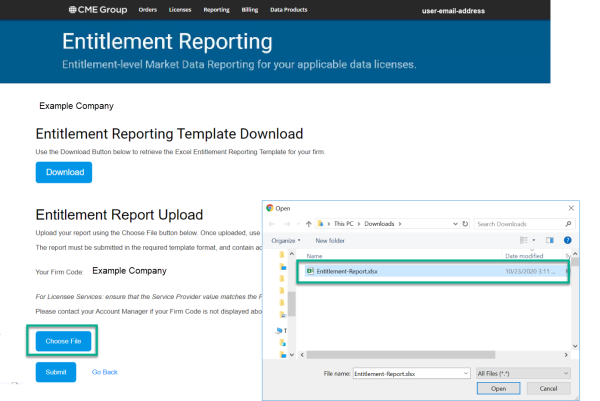Open the file dialog Help icon
This screenshot has width=600, height=401.
click(x=569, y=240)
